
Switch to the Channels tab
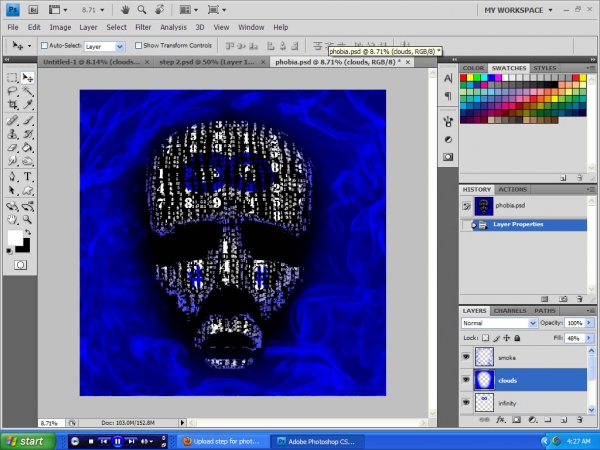pos(510,311)
